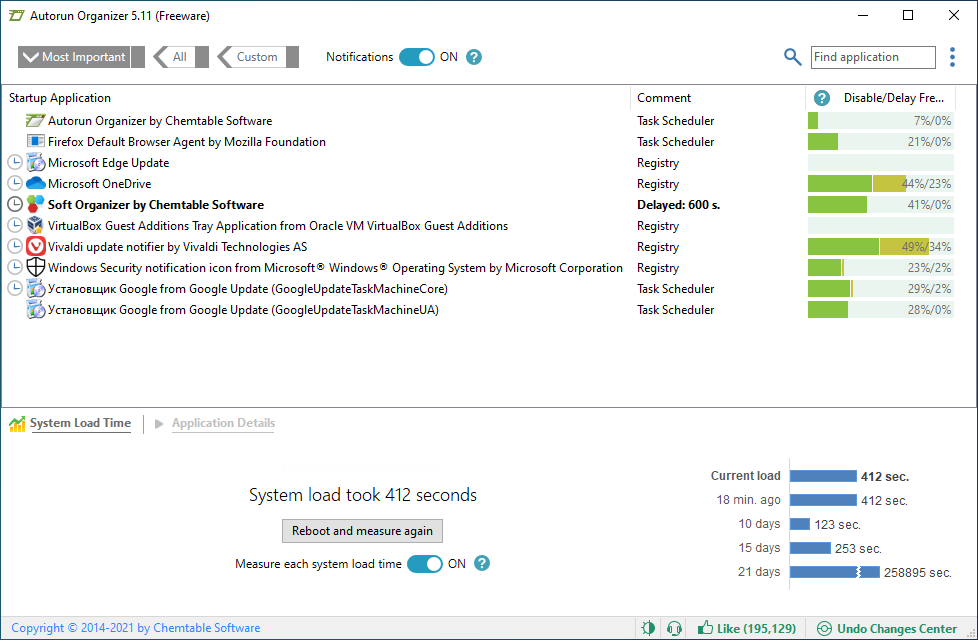The height and width of the screenshot is (640, 978).
Task: Open the Application Details tab
Action: pos(223,424)
